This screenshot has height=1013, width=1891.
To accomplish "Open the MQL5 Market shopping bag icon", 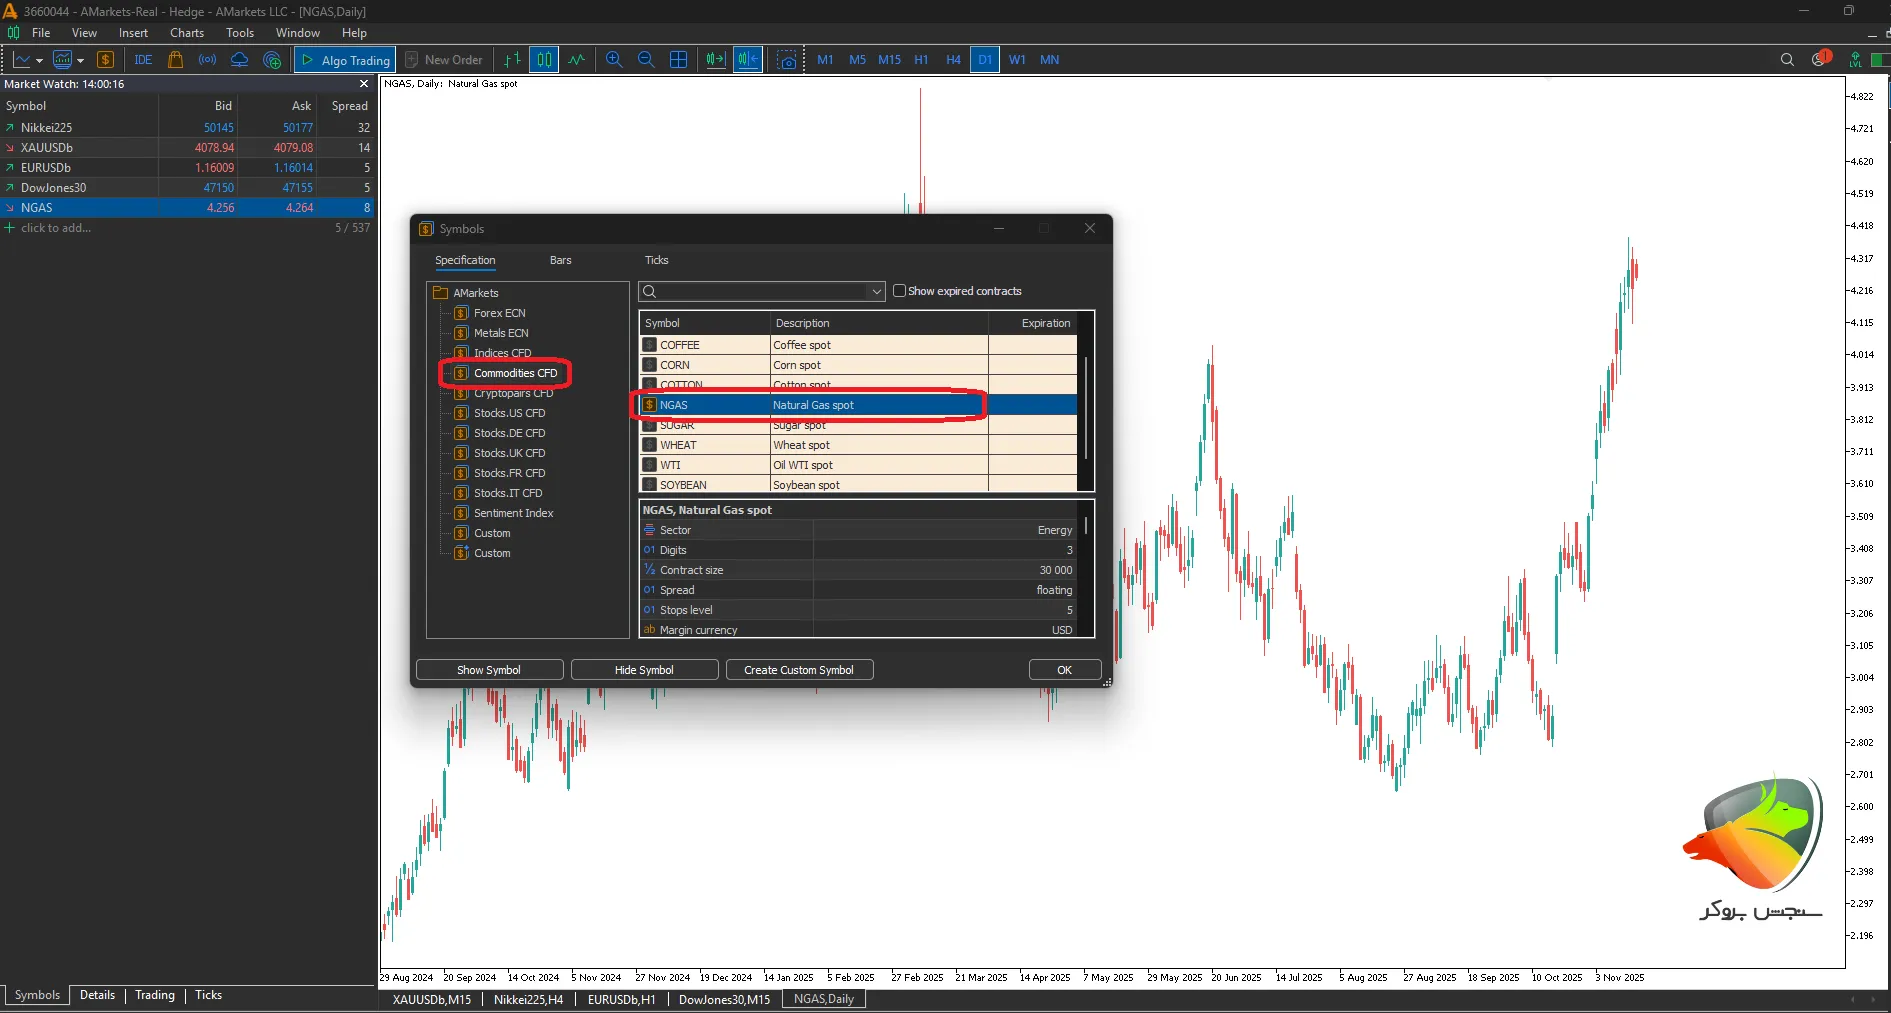I will (175, 60).
